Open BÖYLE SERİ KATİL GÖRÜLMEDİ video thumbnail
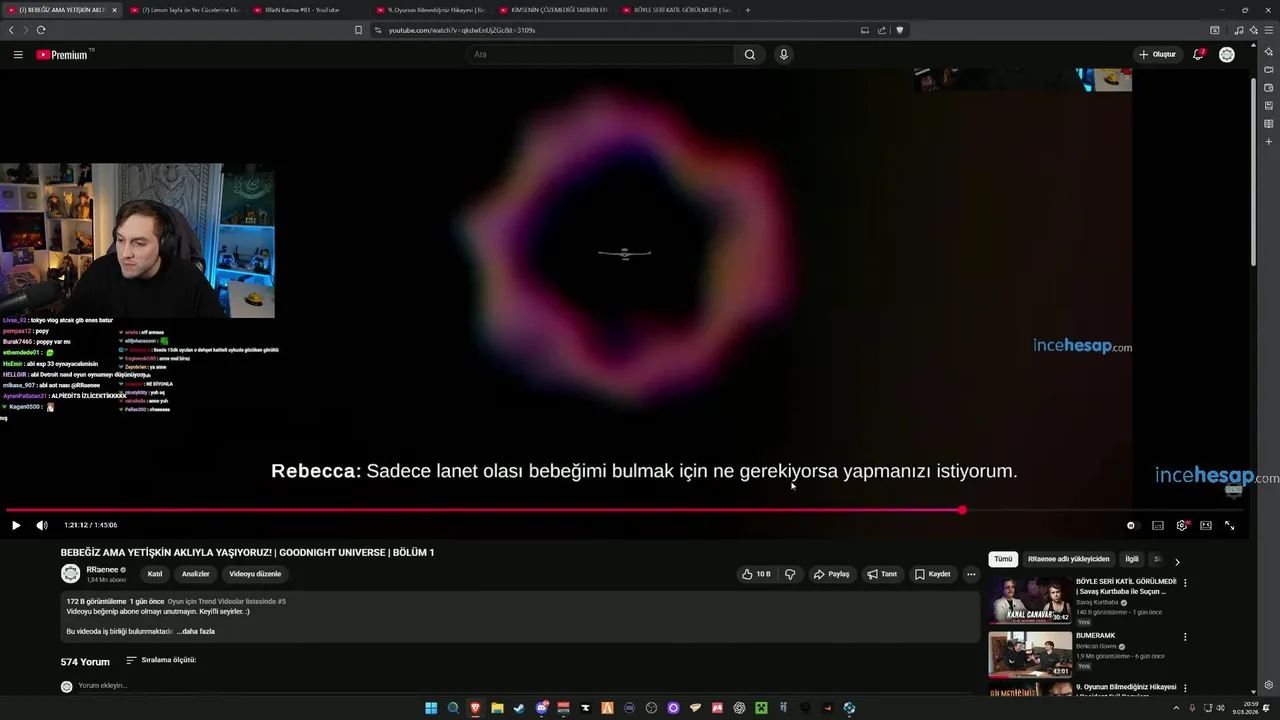Viewport: 1280px width, 720px height. (1029, 601)
